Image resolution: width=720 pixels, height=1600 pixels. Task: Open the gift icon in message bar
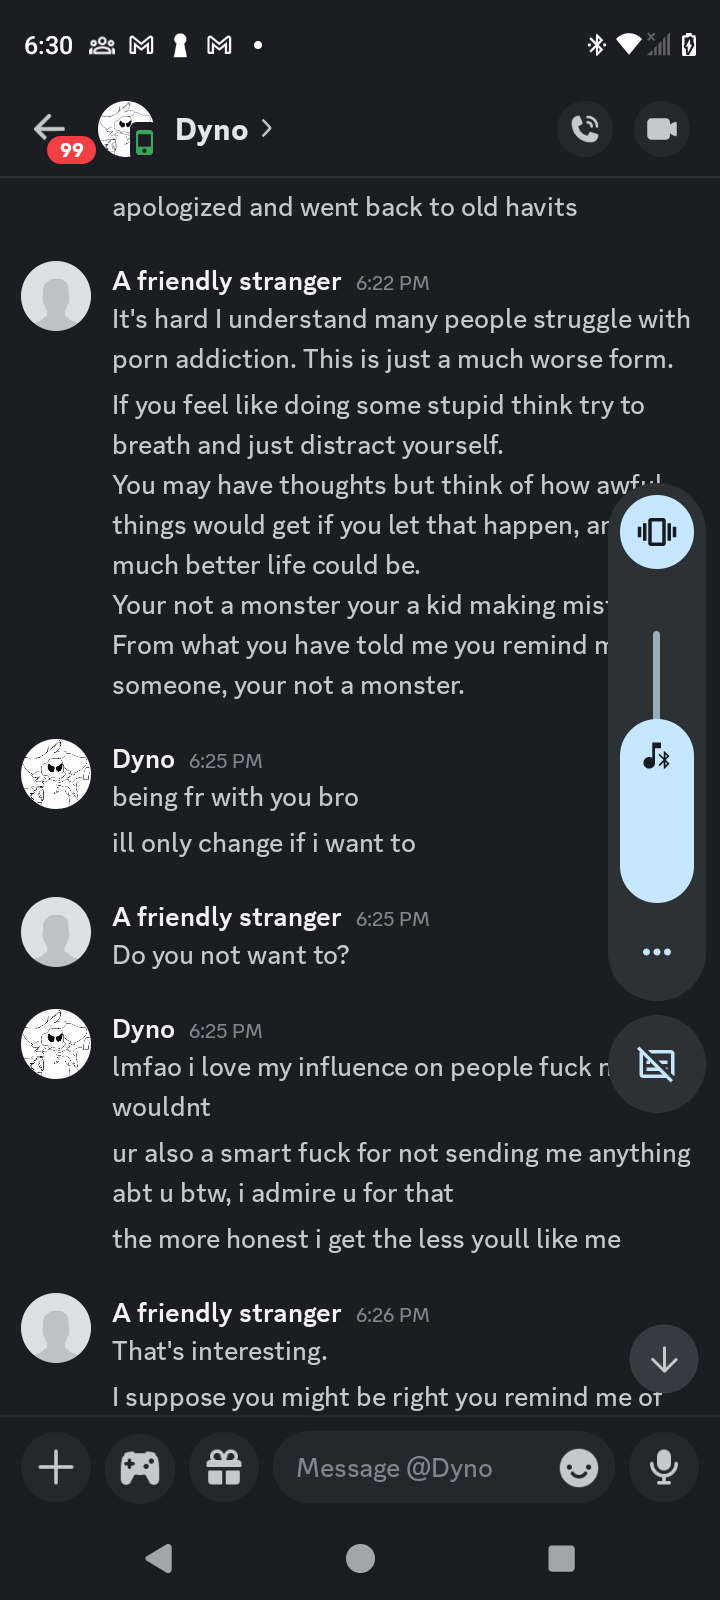coord(224,1467)
